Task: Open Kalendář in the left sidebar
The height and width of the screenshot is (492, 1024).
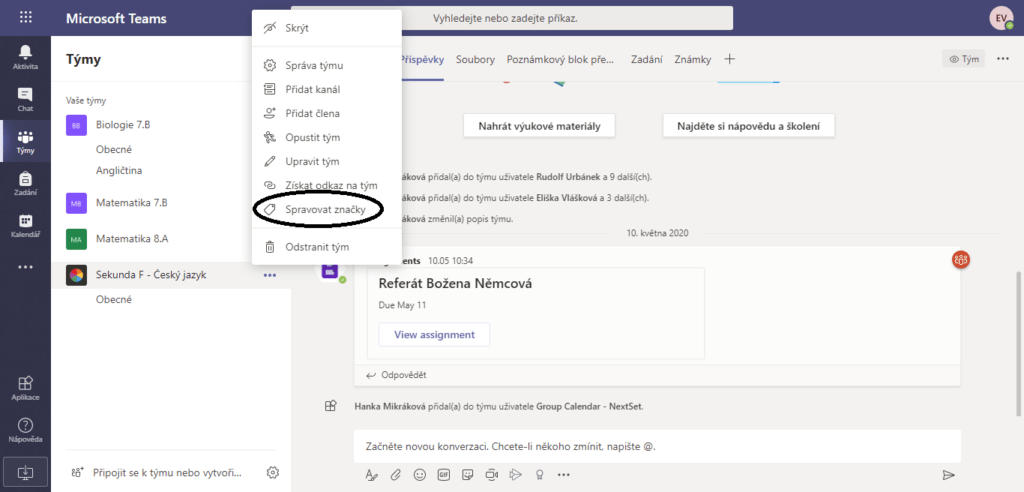Action: pyautogui.click(x=25, y=226)
